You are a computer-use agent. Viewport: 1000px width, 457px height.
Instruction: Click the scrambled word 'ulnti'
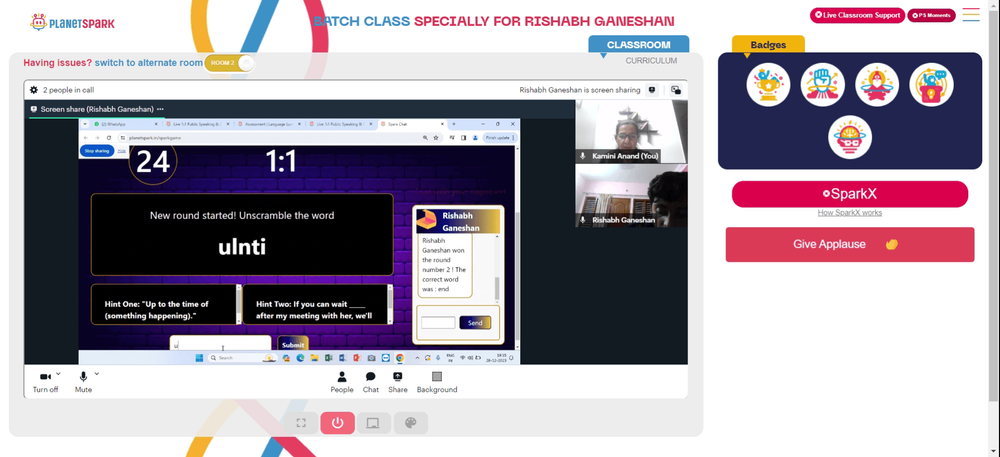coord(242,247)
